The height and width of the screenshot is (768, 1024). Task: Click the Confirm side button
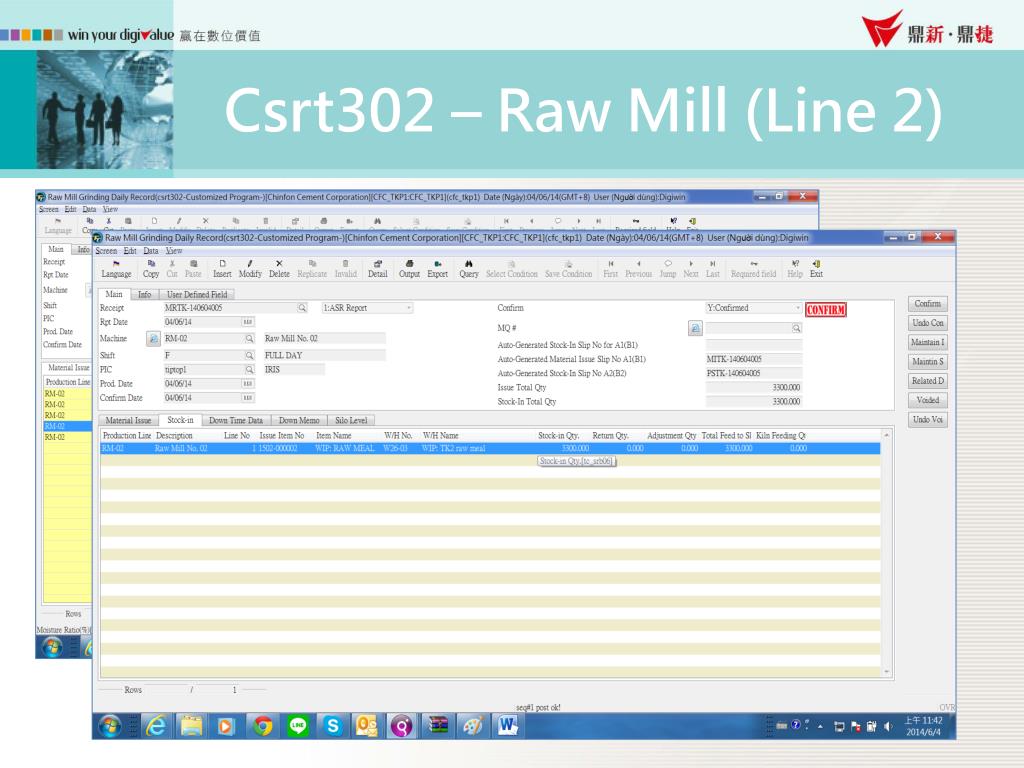click(927, 304)
